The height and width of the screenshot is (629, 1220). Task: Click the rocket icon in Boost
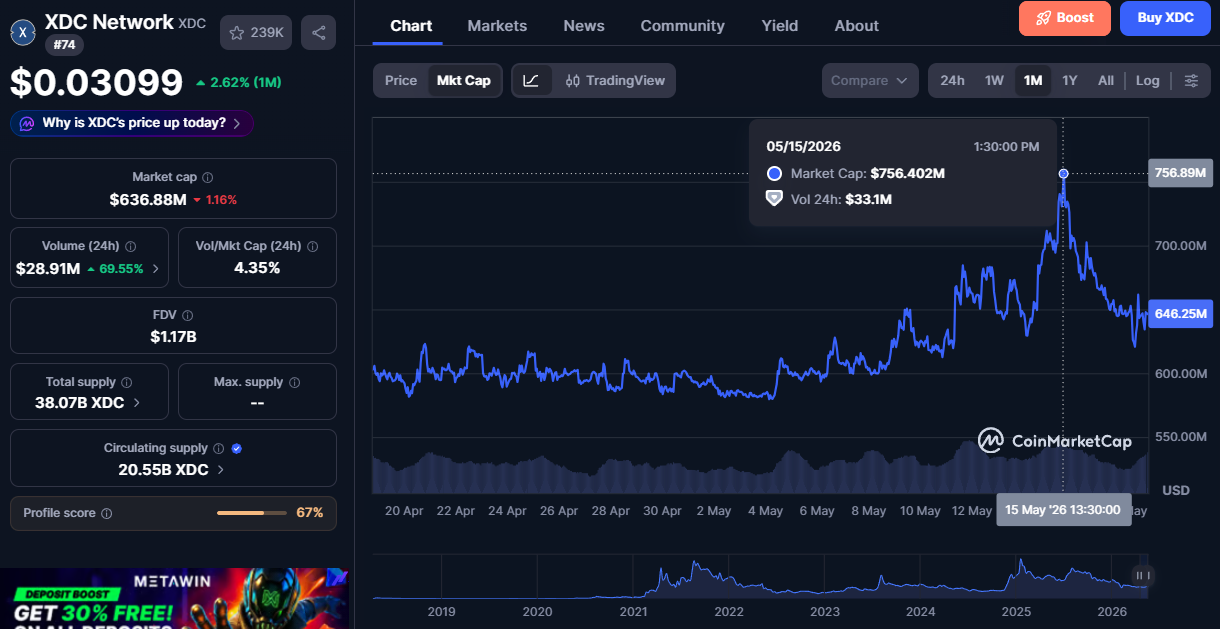click(1043, 18)
